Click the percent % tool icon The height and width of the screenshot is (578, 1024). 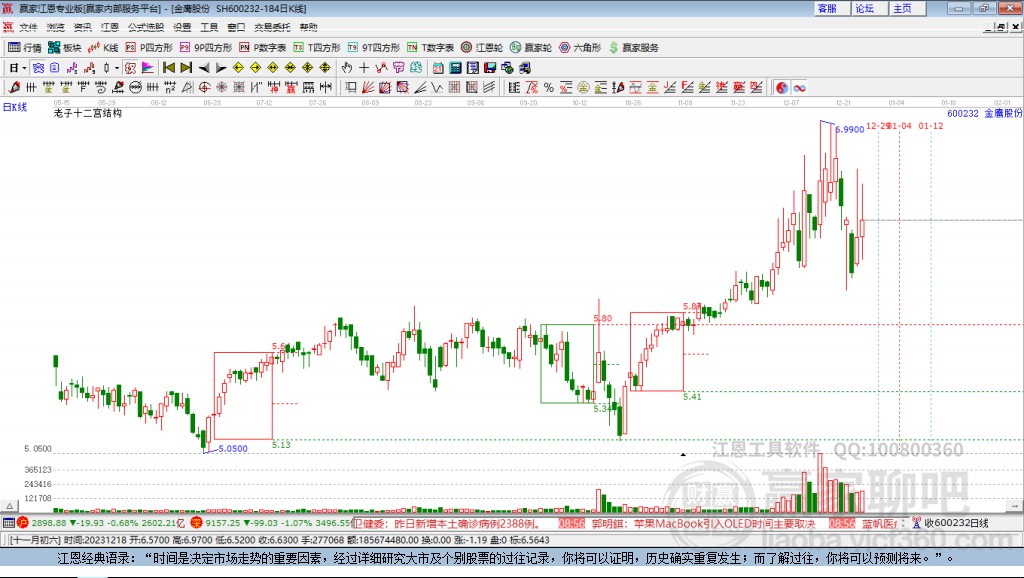[549, 88]
